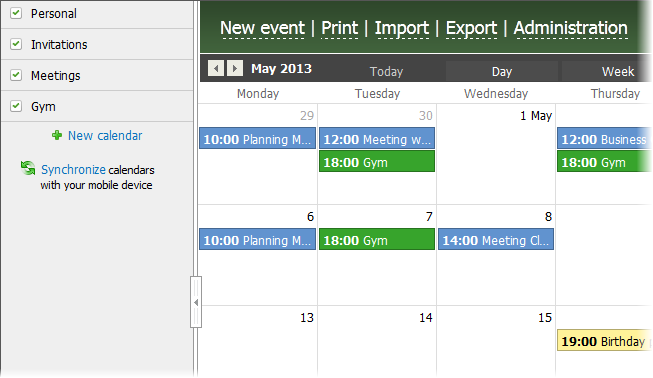Screen dimensions: 653x378
Task: Go to the next month arrow
Action: tap(235, 68)
